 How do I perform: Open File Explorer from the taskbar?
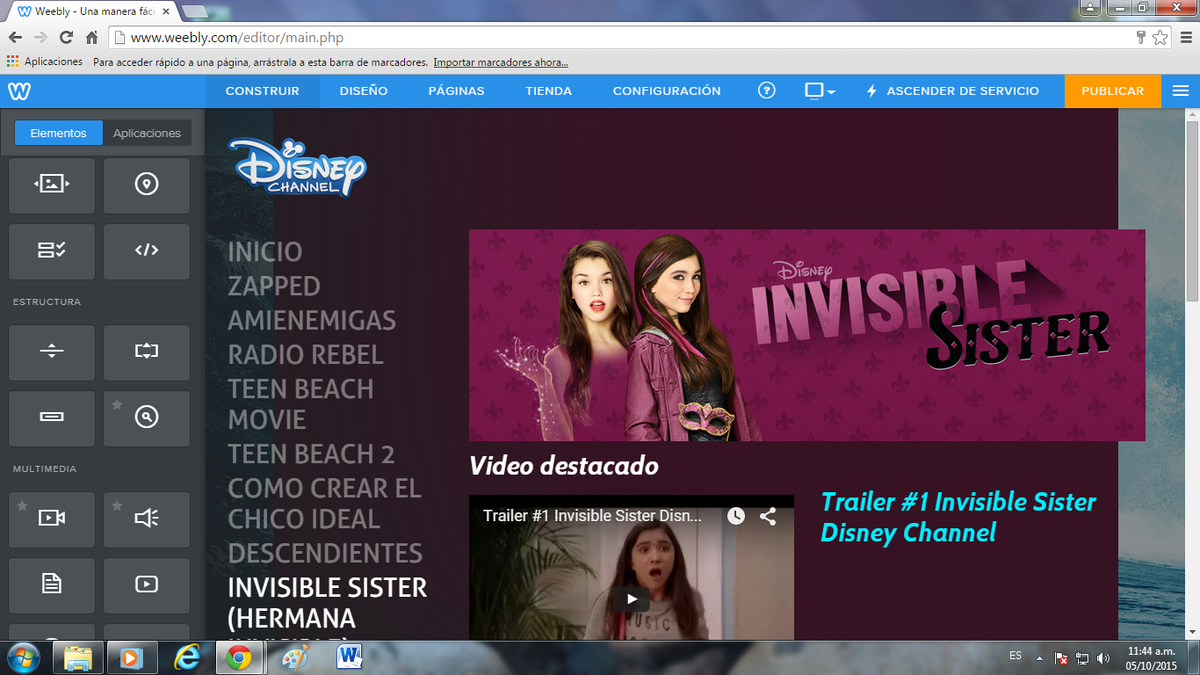79,657
